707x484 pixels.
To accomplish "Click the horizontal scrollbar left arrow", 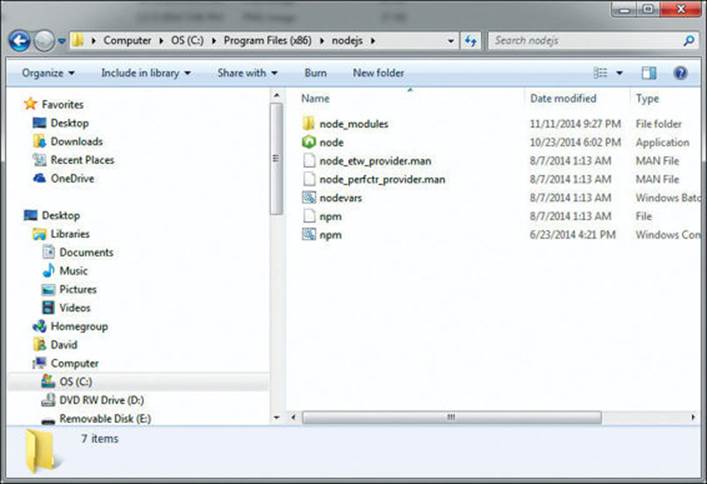I will click(293, 418).
